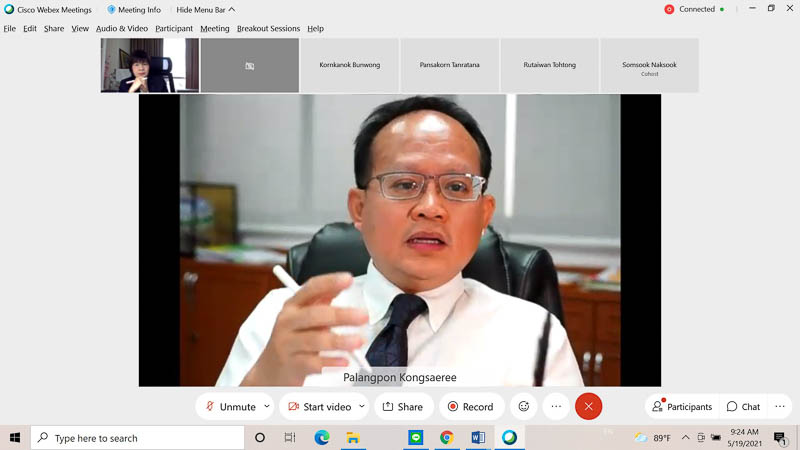Screen dimensions: 800x450
Task: Click the red leave meeting button
Action: click(588, 407)
